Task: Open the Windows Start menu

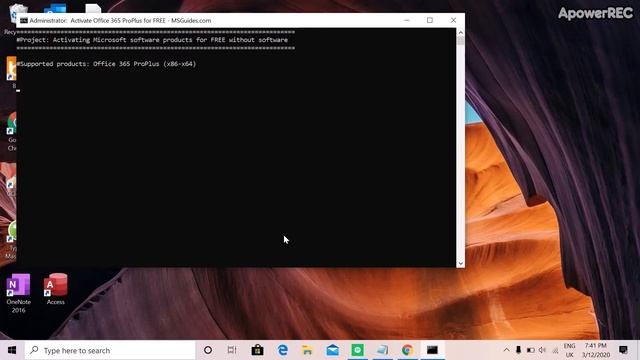Action: 12,350
